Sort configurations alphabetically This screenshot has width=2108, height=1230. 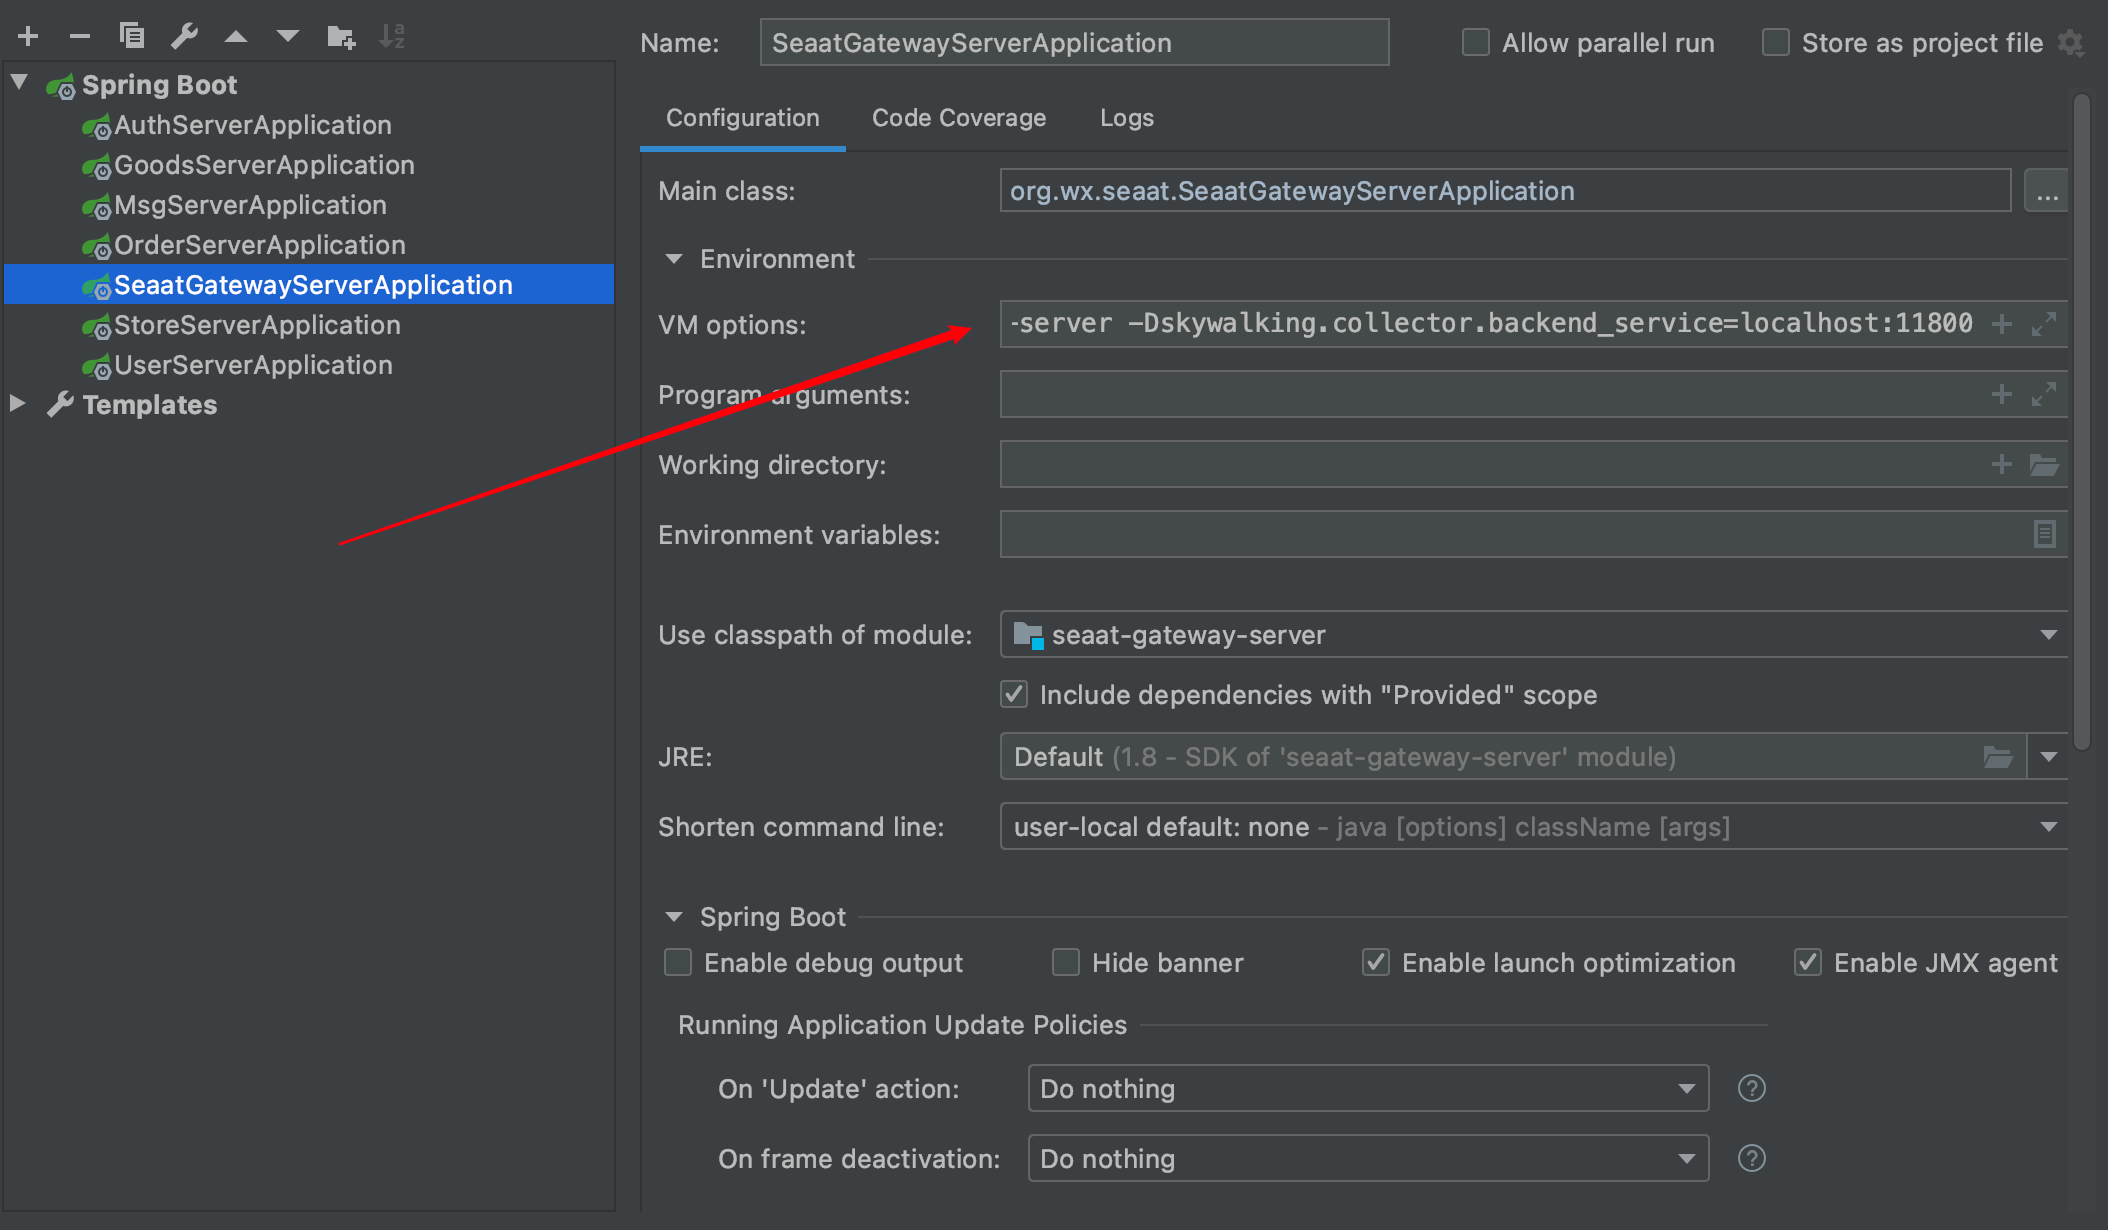tap(392, 37)
